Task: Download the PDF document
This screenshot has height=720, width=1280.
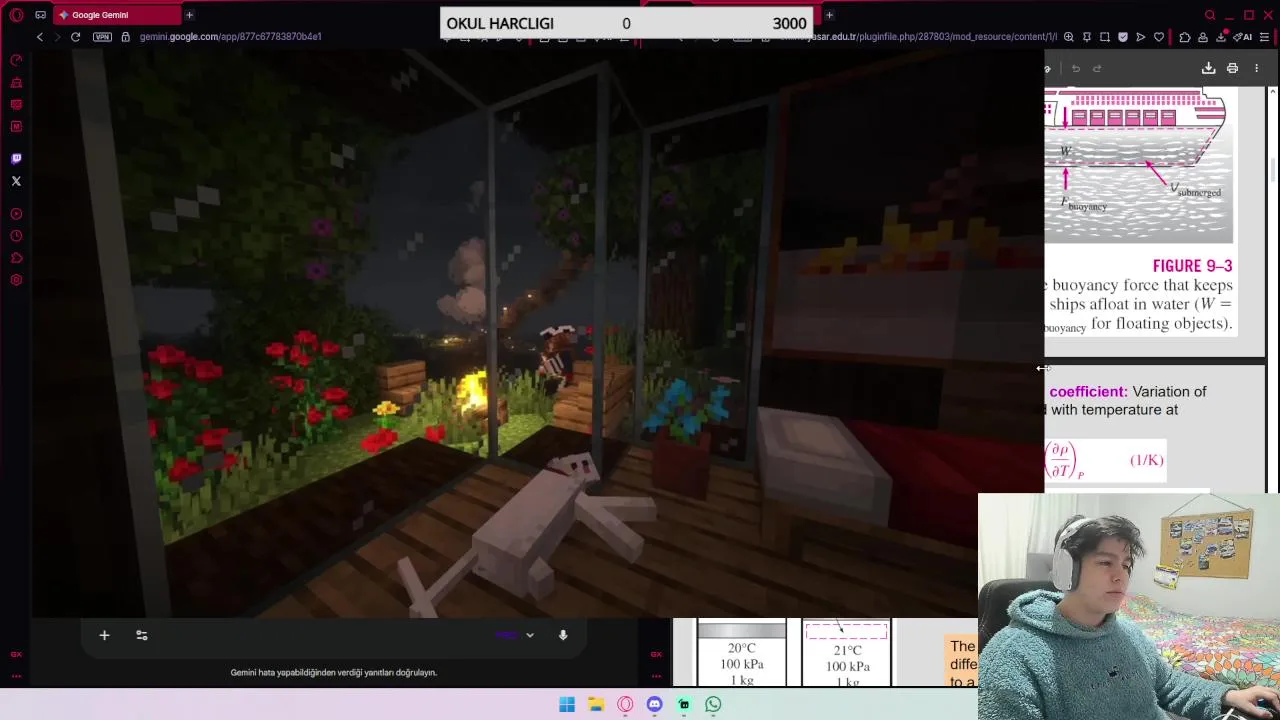Action: 1208,68
